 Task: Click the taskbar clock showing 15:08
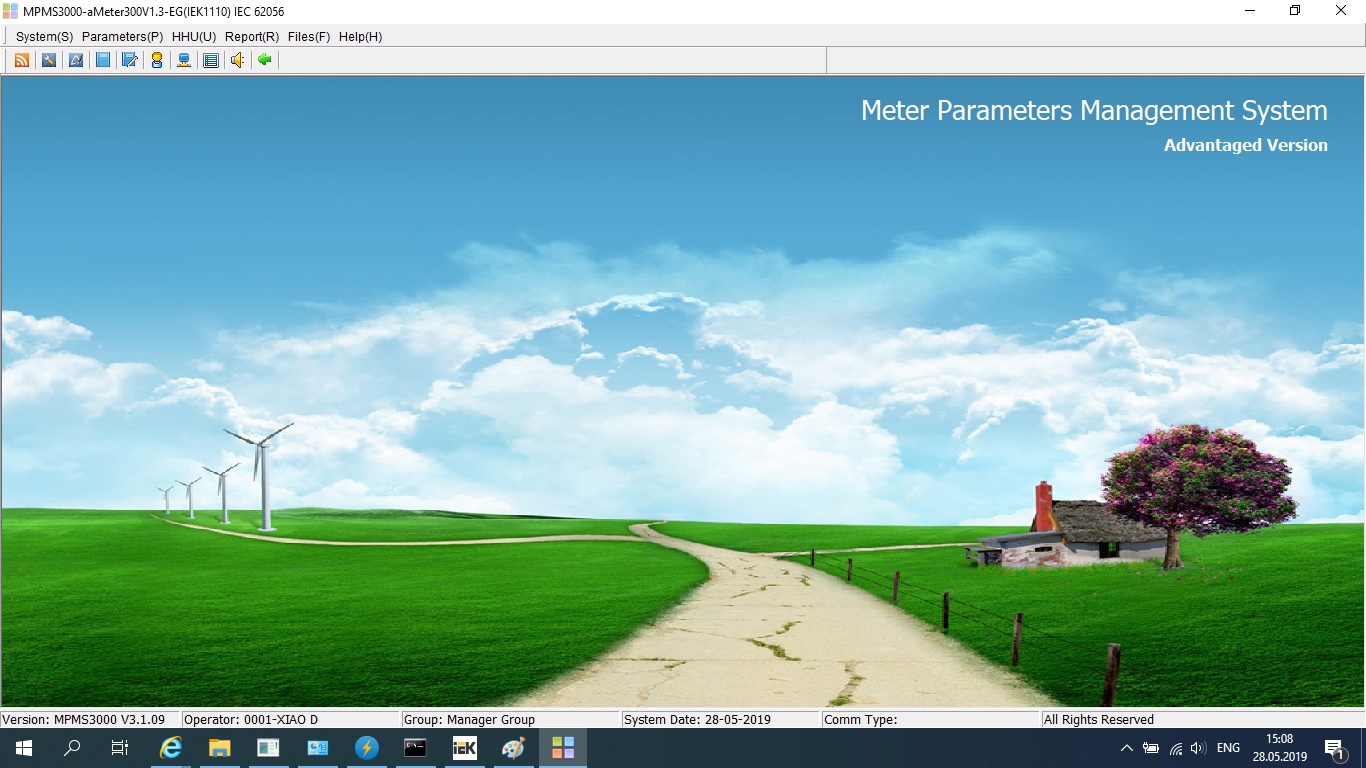pos(1279,748)
